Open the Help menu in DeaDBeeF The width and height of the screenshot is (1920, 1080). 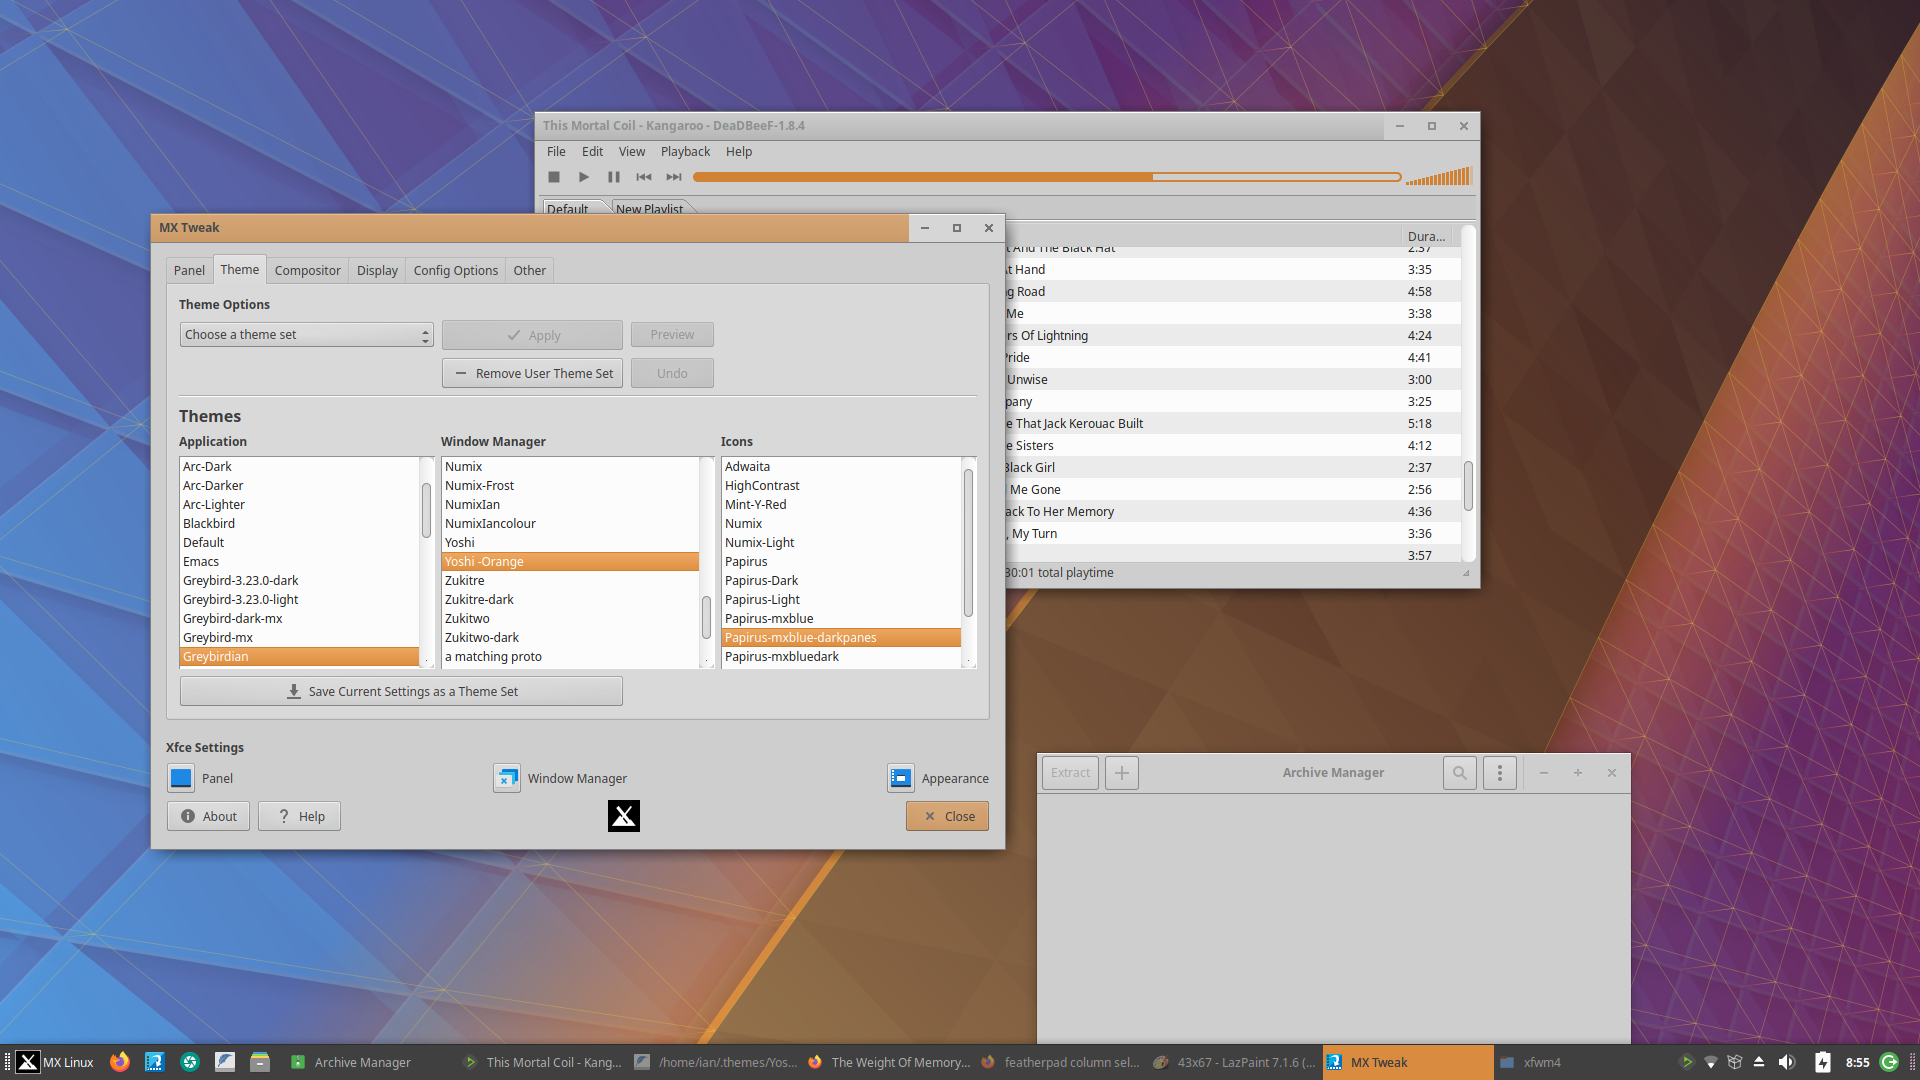[739, 152]
